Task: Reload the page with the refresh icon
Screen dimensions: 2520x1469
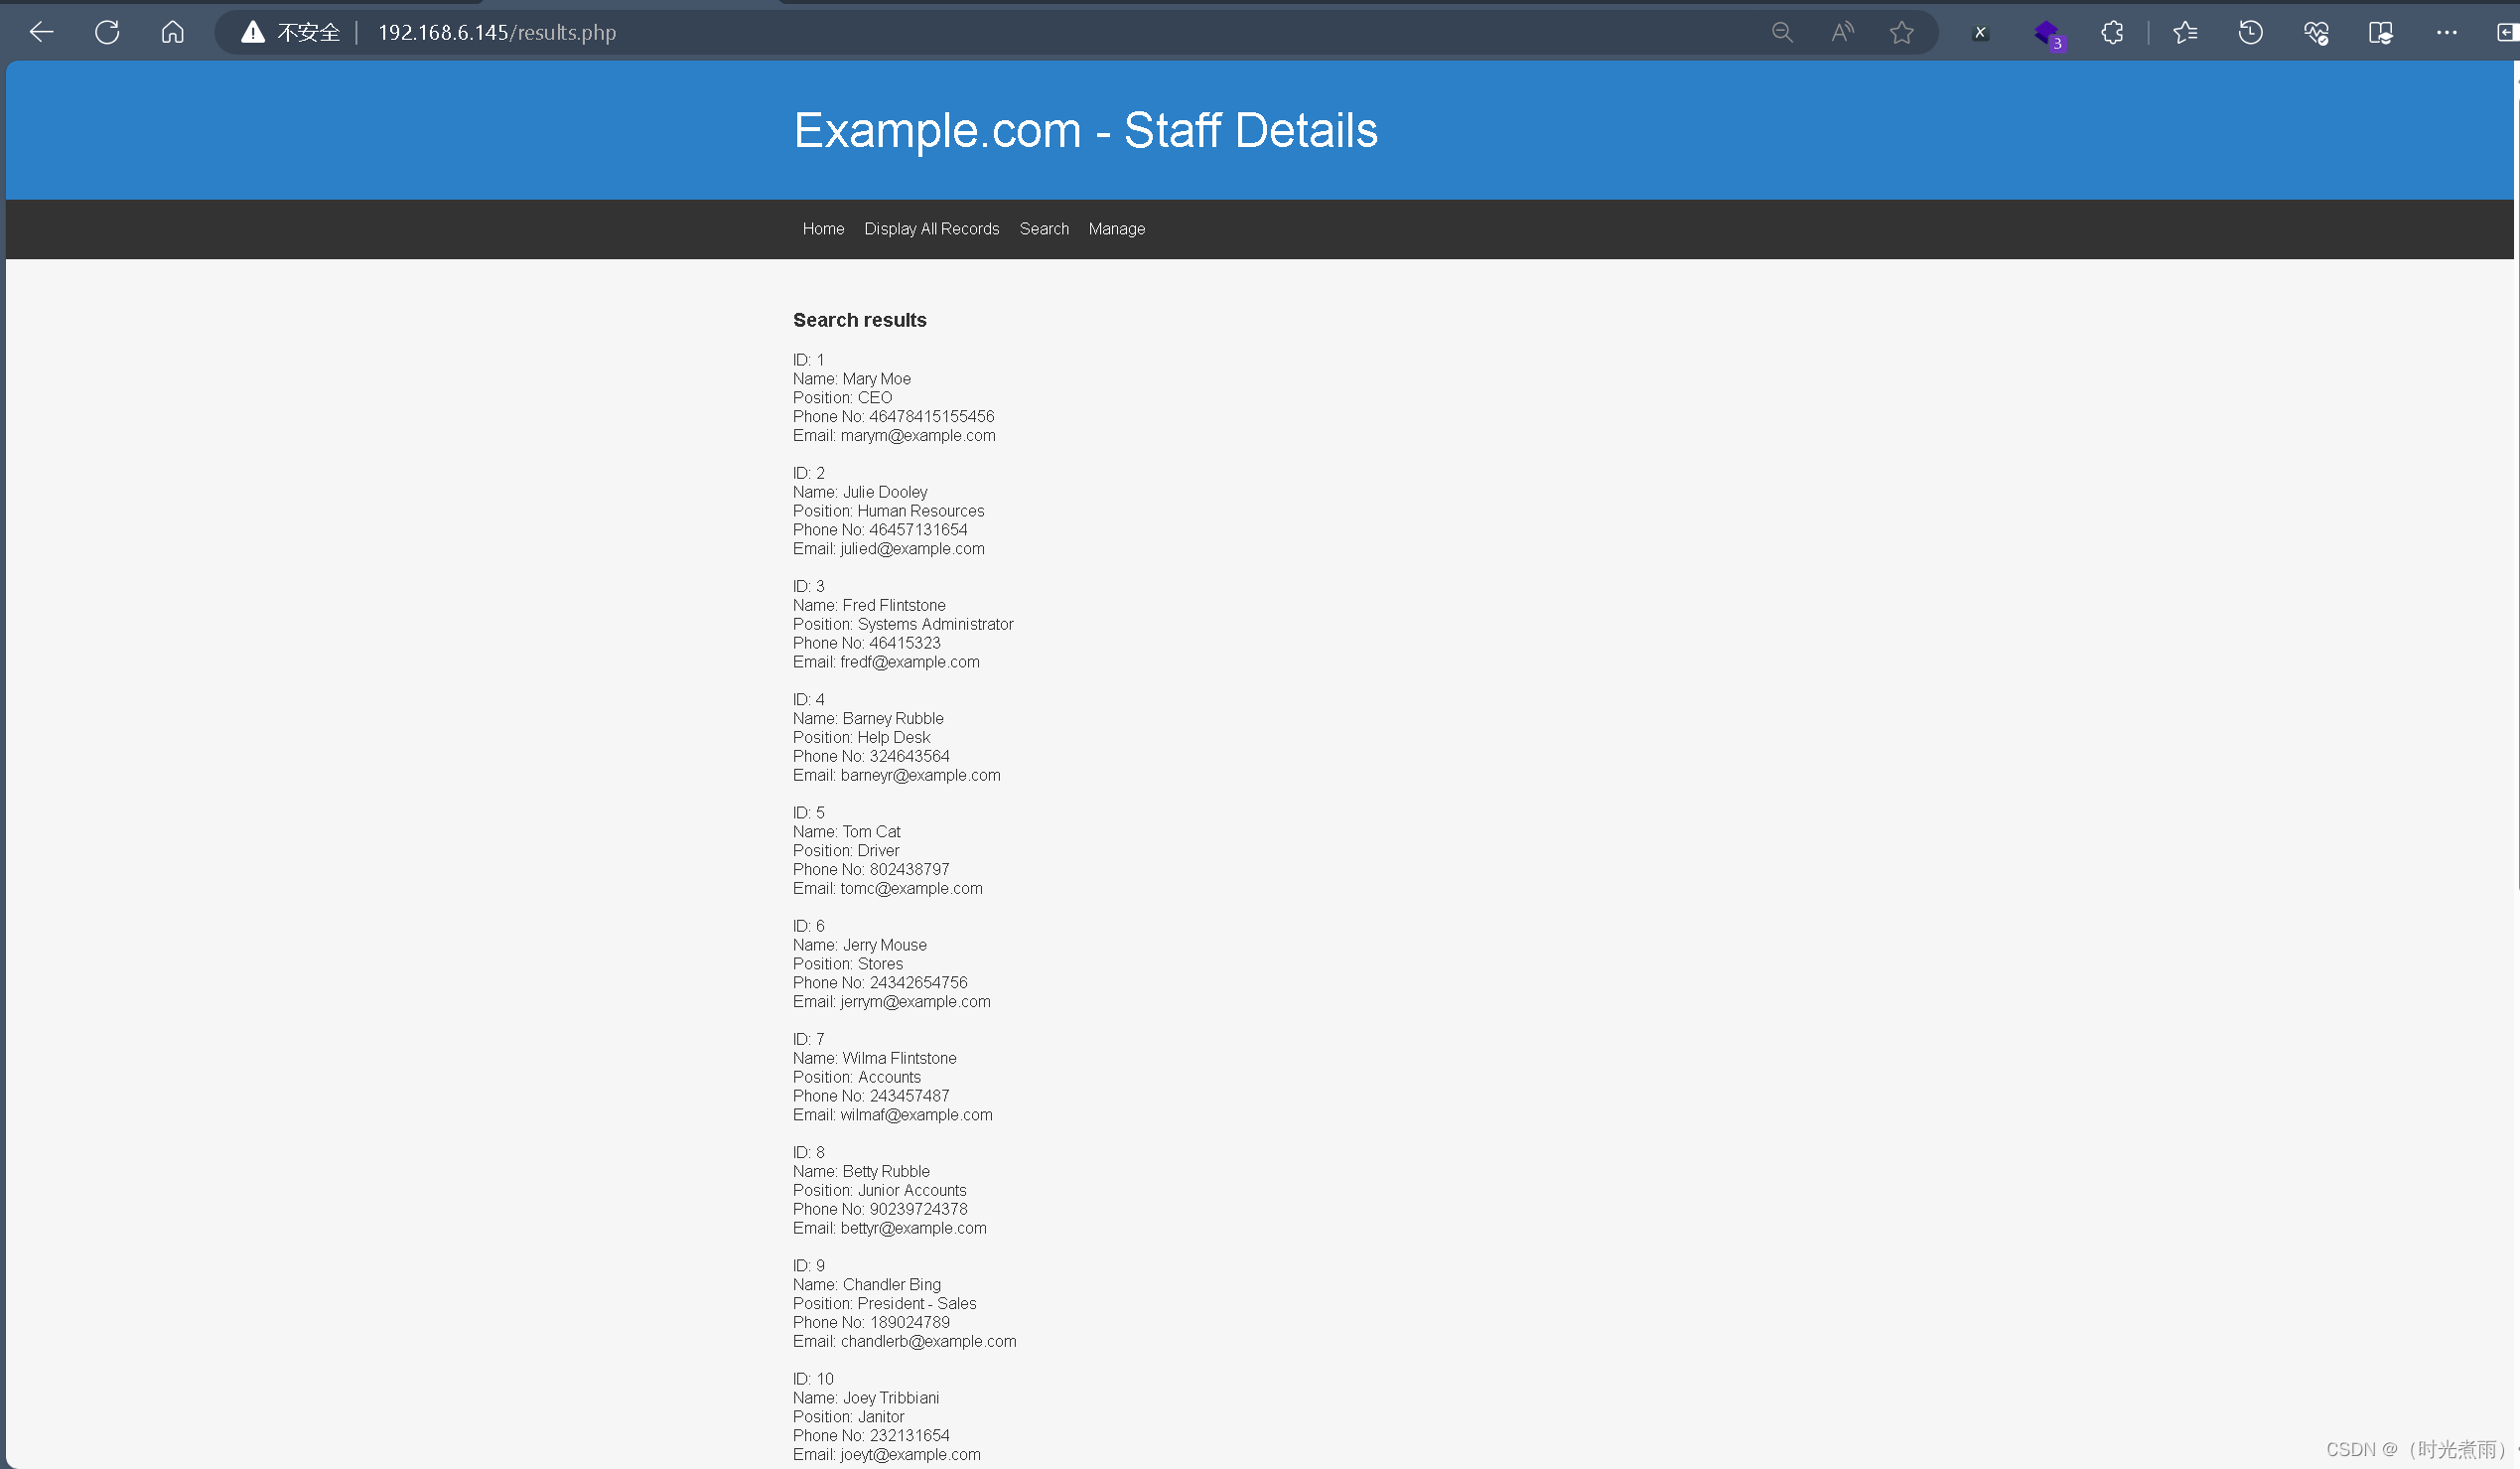Action: pyautogui.click(x=107, y=32)
